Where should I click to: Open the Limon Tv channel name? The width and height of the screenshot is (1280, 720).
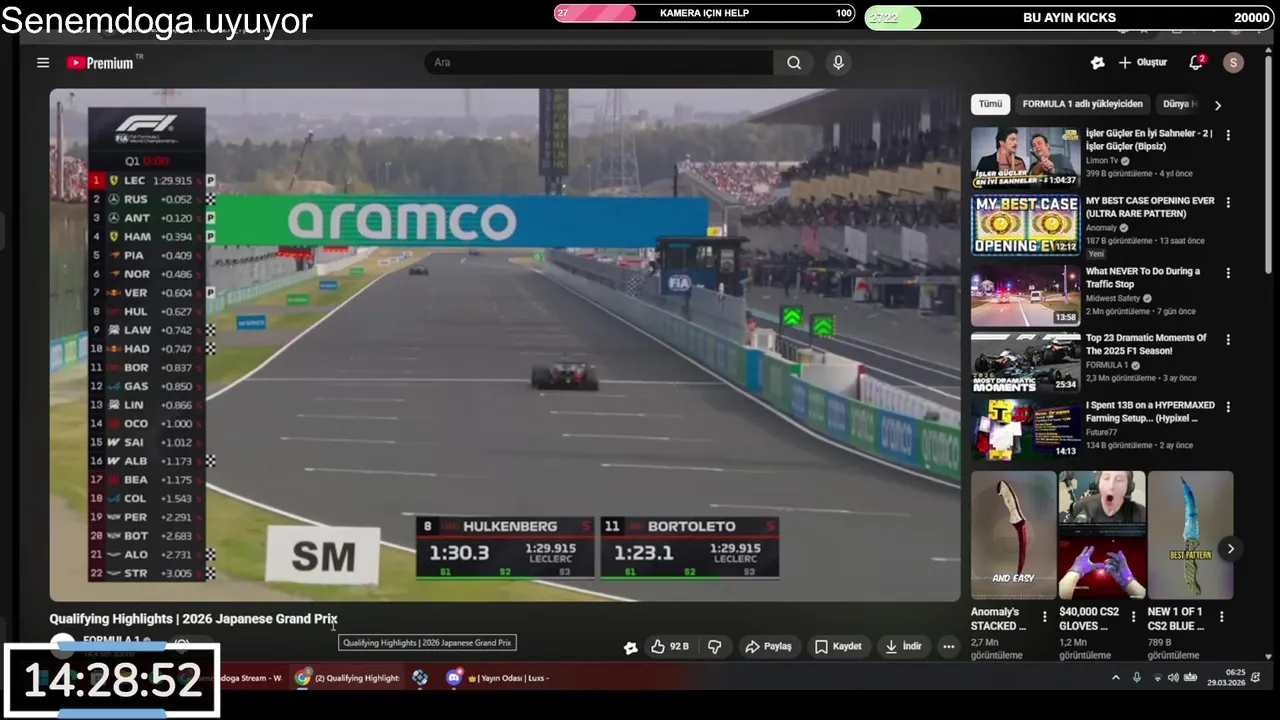(1103, 161)
